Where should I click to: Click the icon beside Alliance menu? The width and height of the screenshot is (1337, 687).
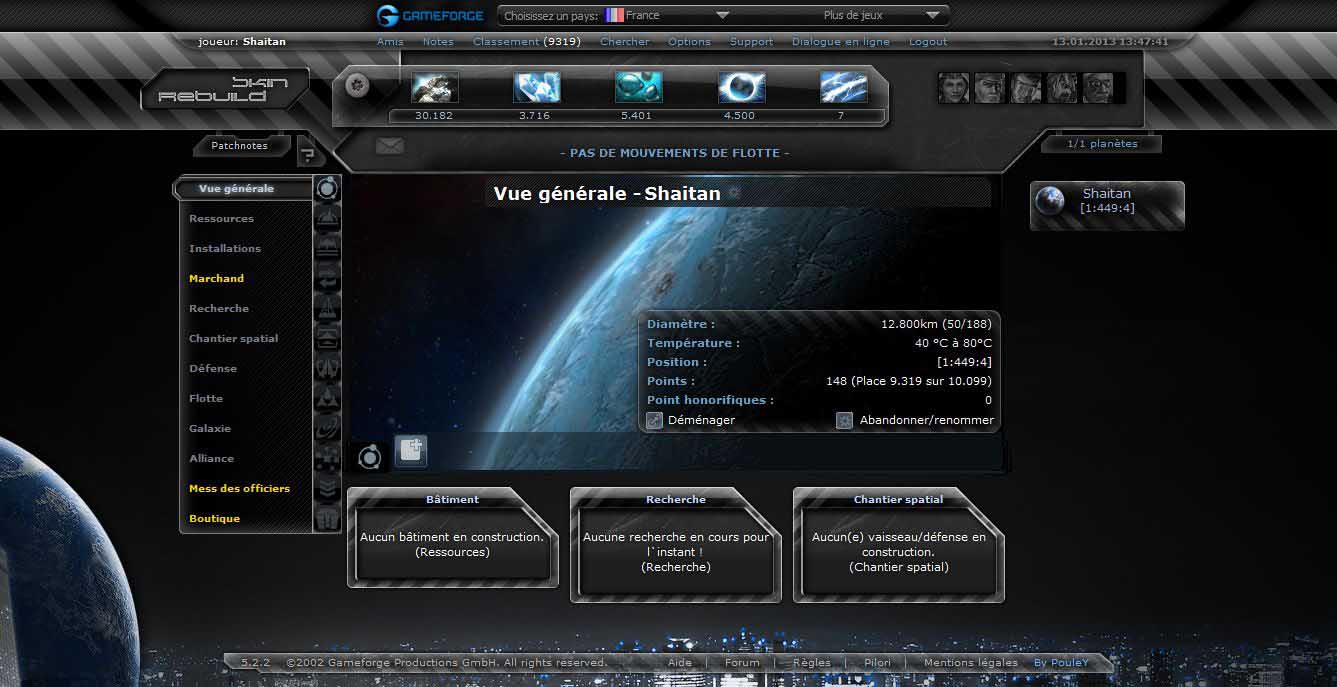pyautogui.click(x=328, y=458)
